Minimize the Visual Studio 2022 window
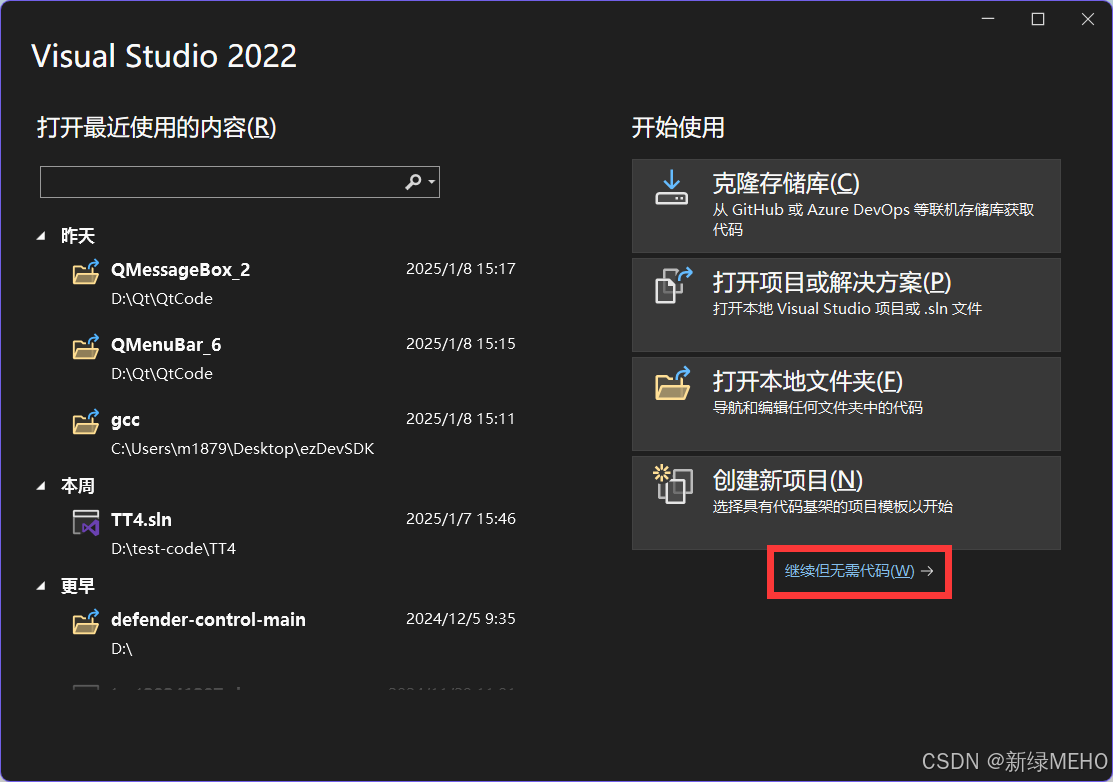Image resolution: width=1113 pixels, height=782 pixels. tap(988, 19)
